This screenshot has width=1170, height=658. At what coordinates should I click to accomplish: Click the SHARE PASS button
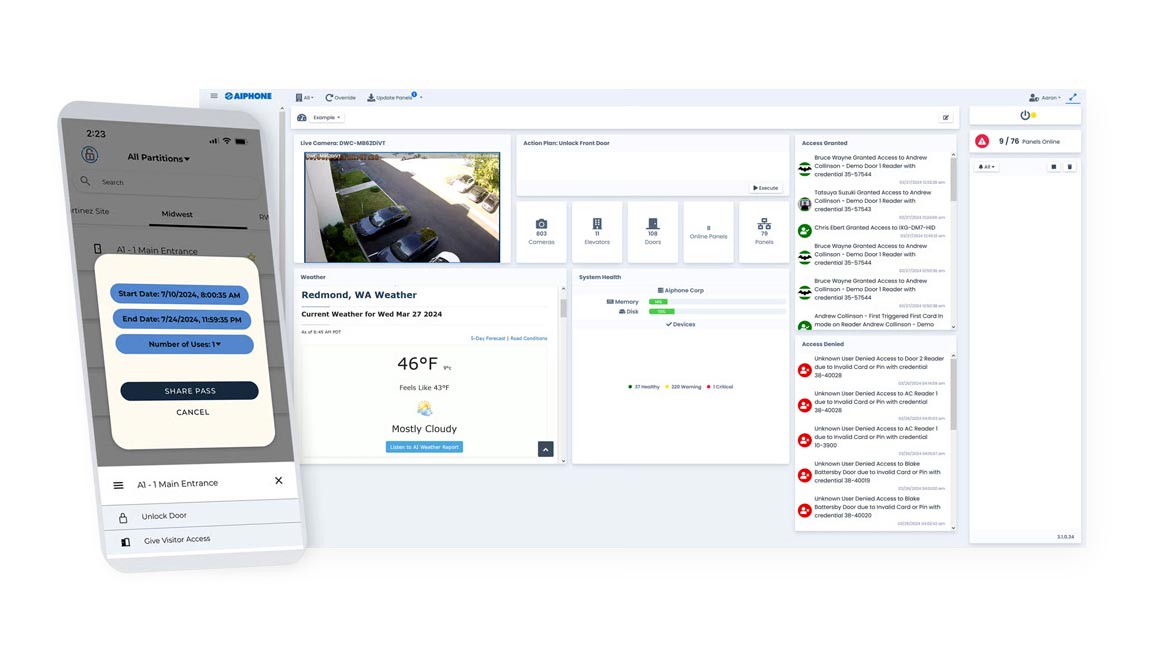(x=190, y=391)
